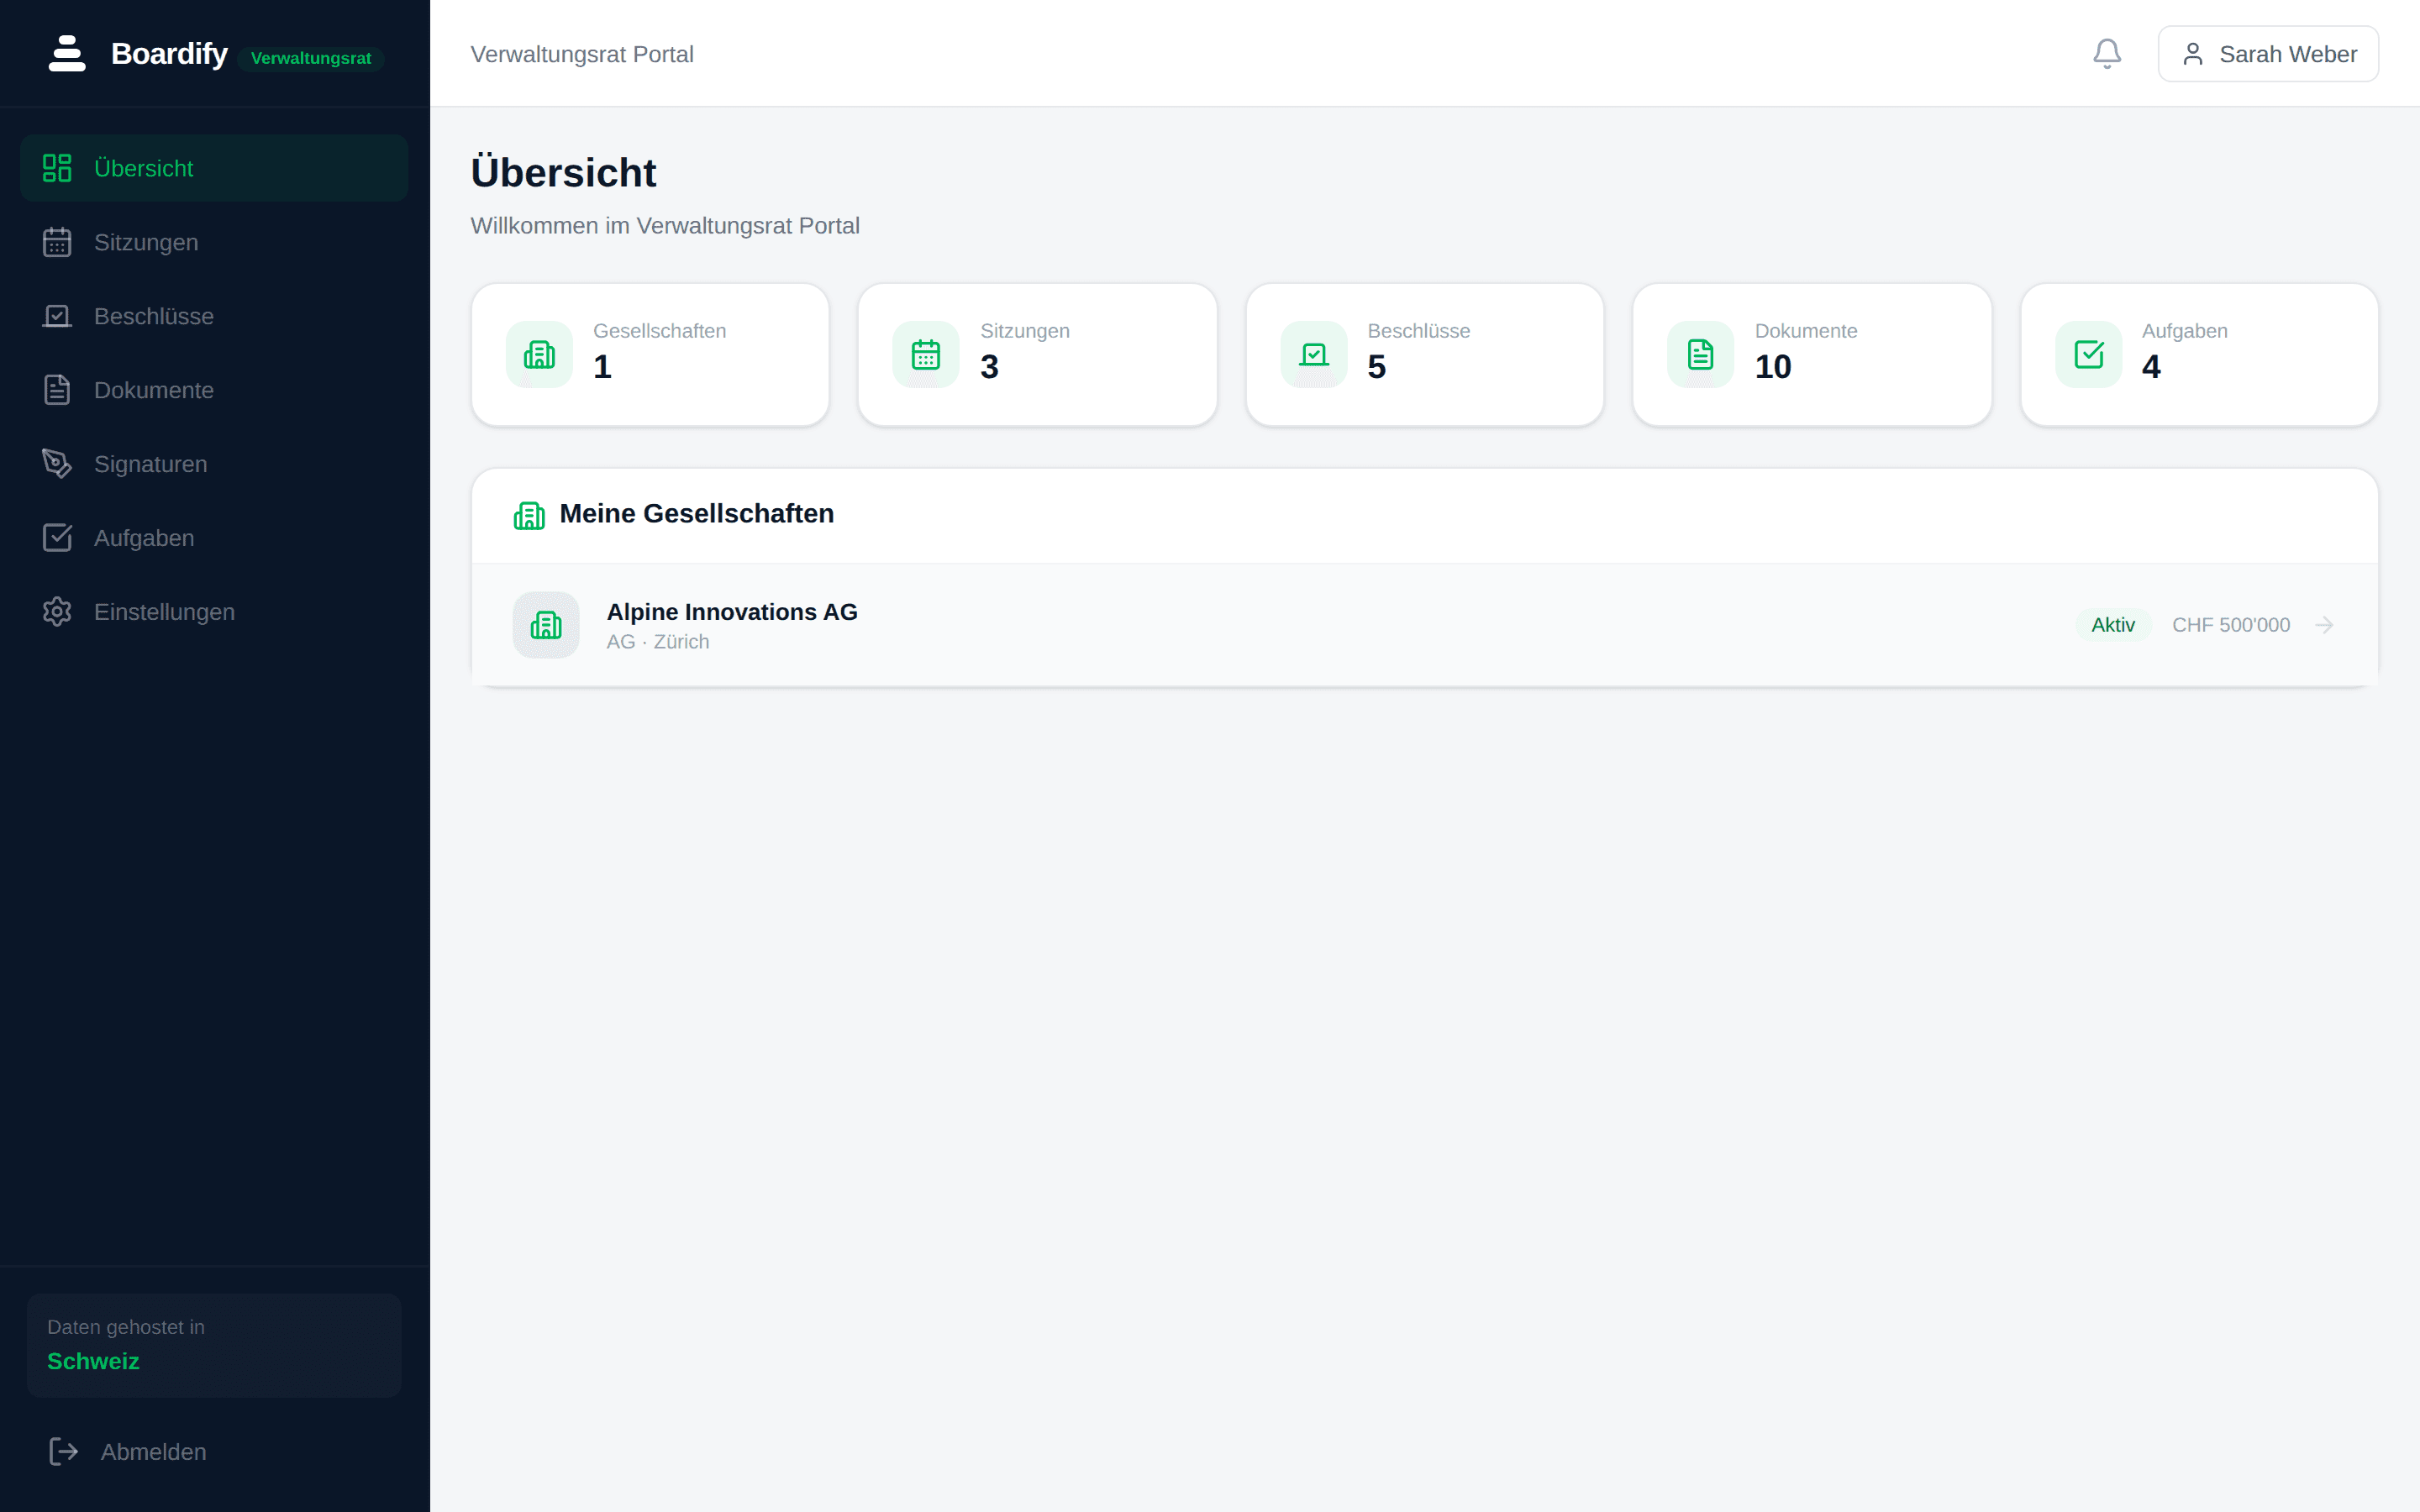
Task: Click the Dokumente file icon in sidebar
Action: (x=57, y=390)
